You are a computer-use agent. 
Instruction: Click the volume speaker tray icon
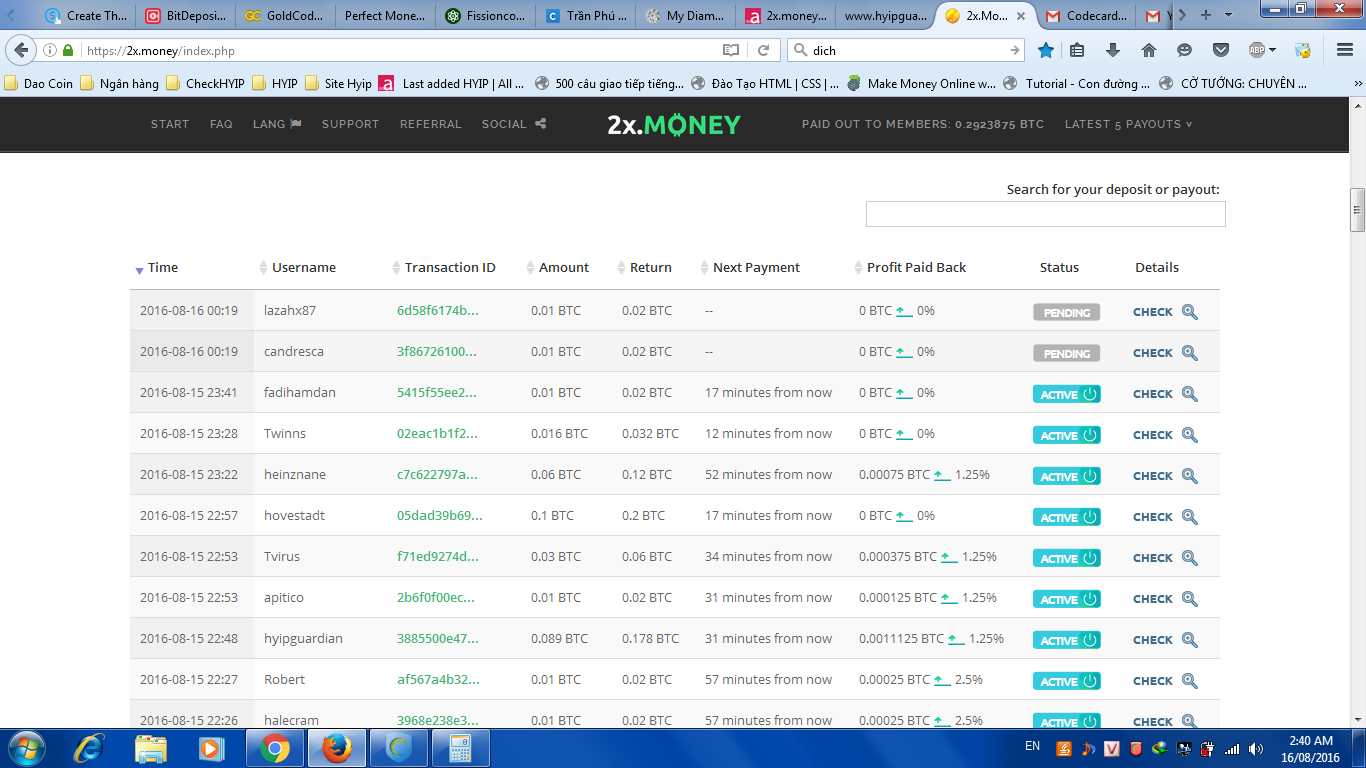(x=1256, y=748)
